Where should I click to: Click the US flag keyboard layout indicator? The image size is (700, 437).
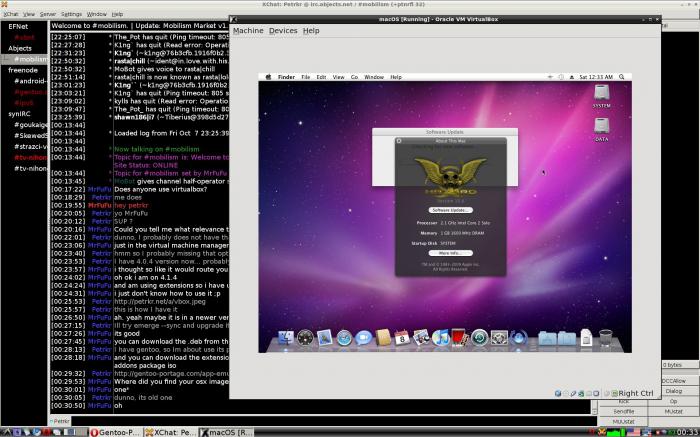pyautogui.click(x=633, y=432)
